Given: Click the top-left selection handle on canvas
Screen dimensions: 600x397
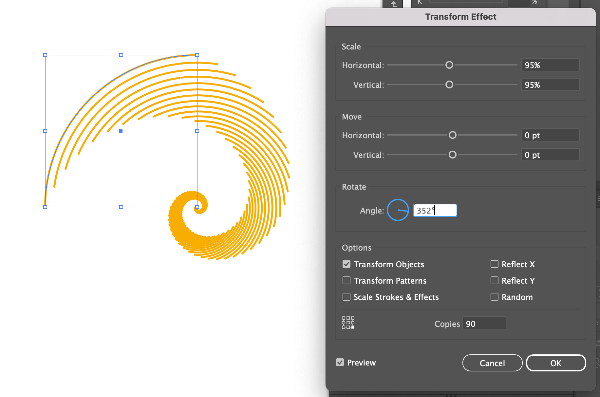Looking at the screenshot, I should click(x=45, y=55).
